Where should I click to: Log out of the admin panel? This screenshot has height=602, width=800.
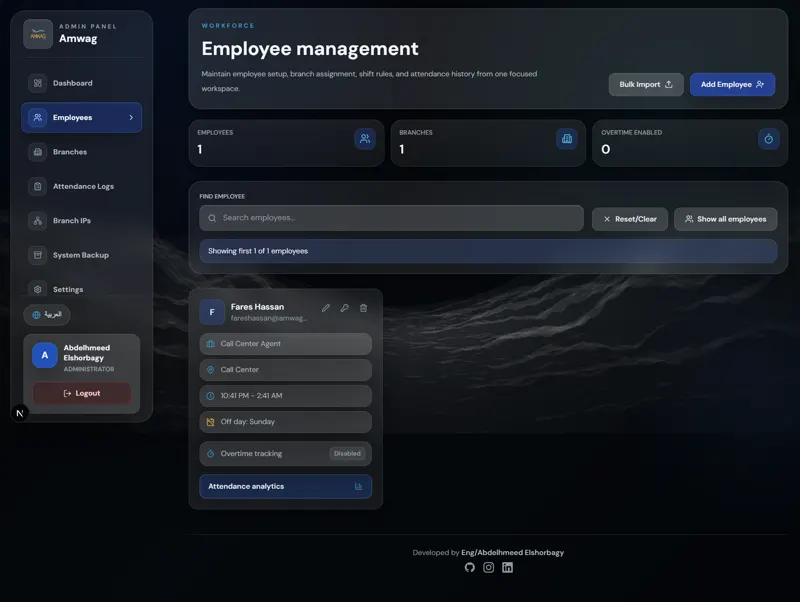tap(82, 393)
